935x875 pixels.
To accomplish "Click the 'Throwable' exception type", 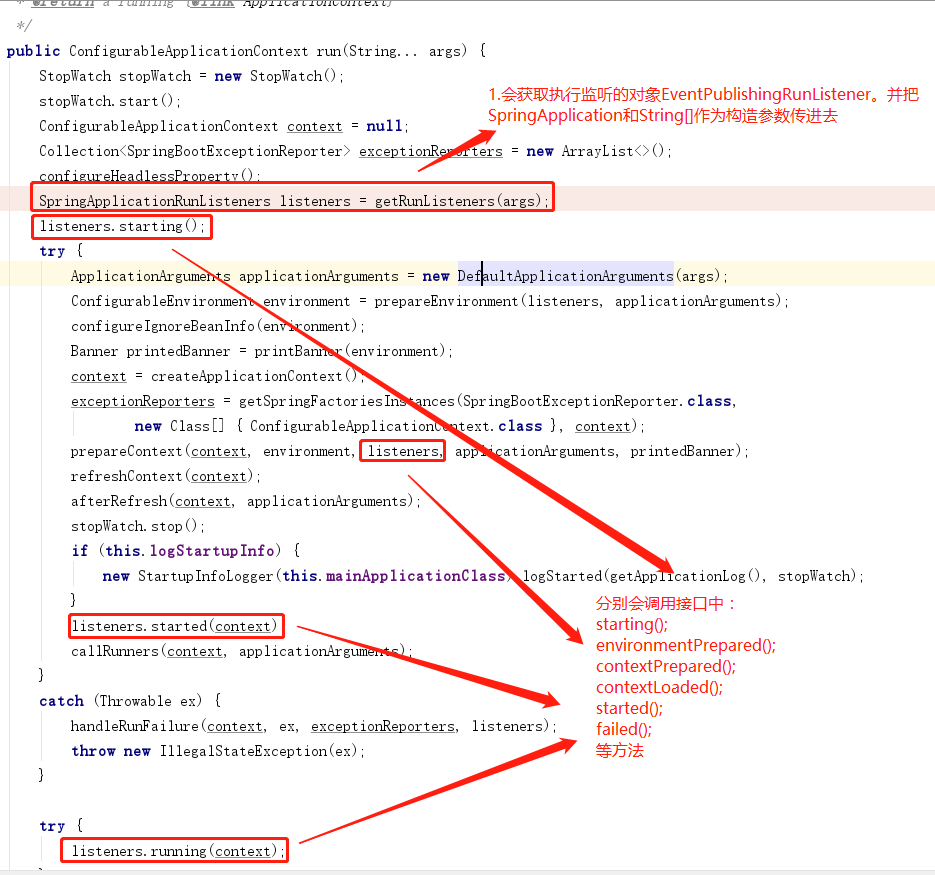I will pos(135,701).
